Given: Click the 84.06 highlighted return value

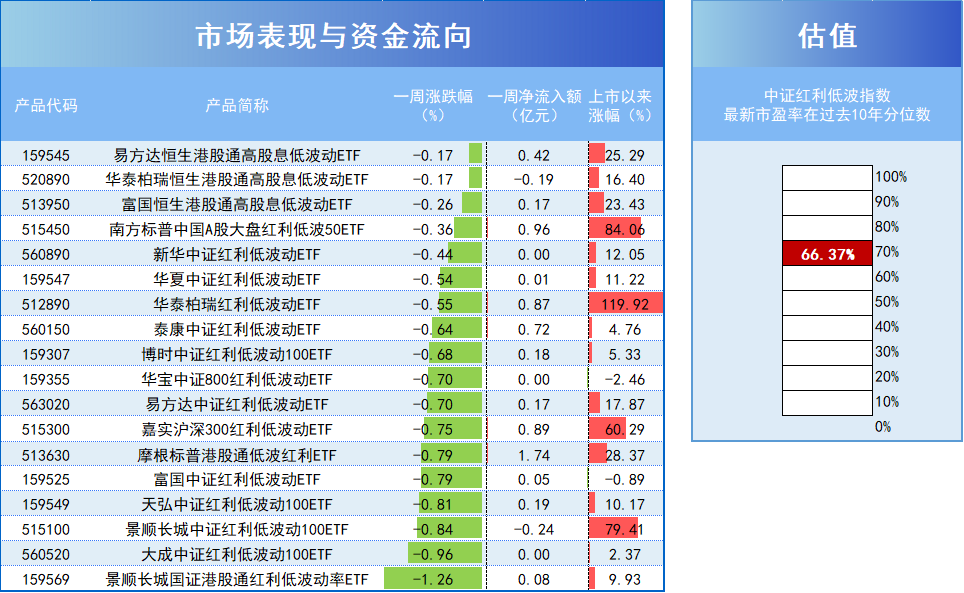Looking at the screenshot, I should coord(625,228).
